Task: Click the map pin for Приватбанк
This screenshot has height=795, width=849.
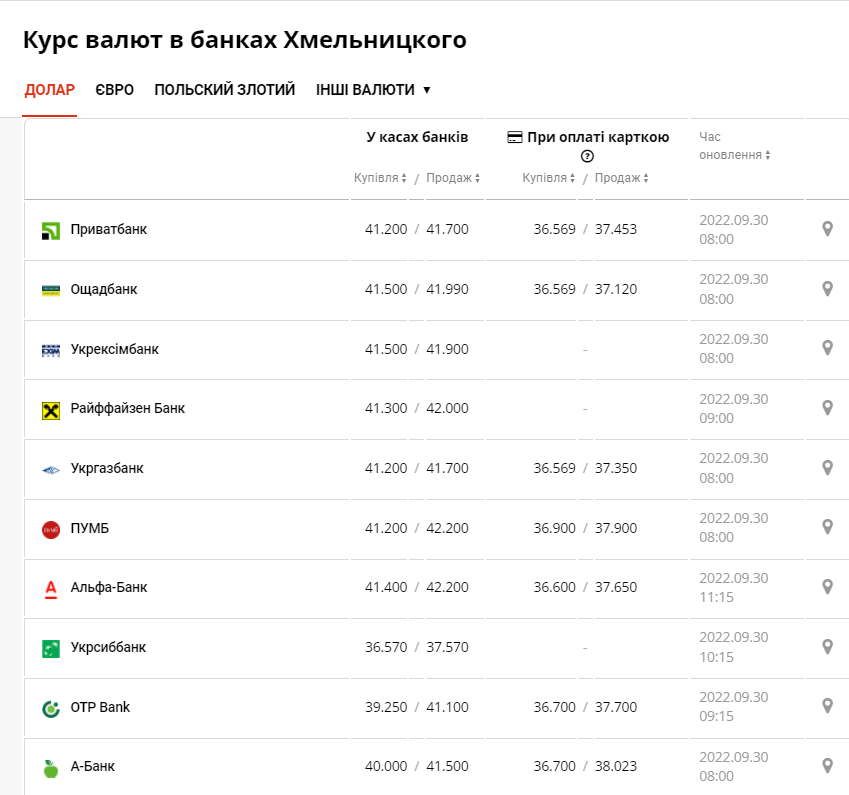Action: pos(827,229)
